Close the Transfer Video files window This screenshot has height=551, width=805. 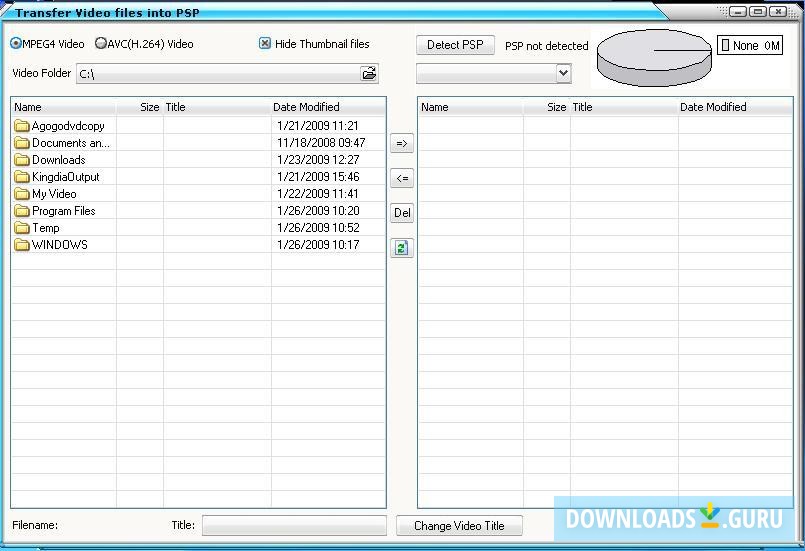[x=778, y=11]
